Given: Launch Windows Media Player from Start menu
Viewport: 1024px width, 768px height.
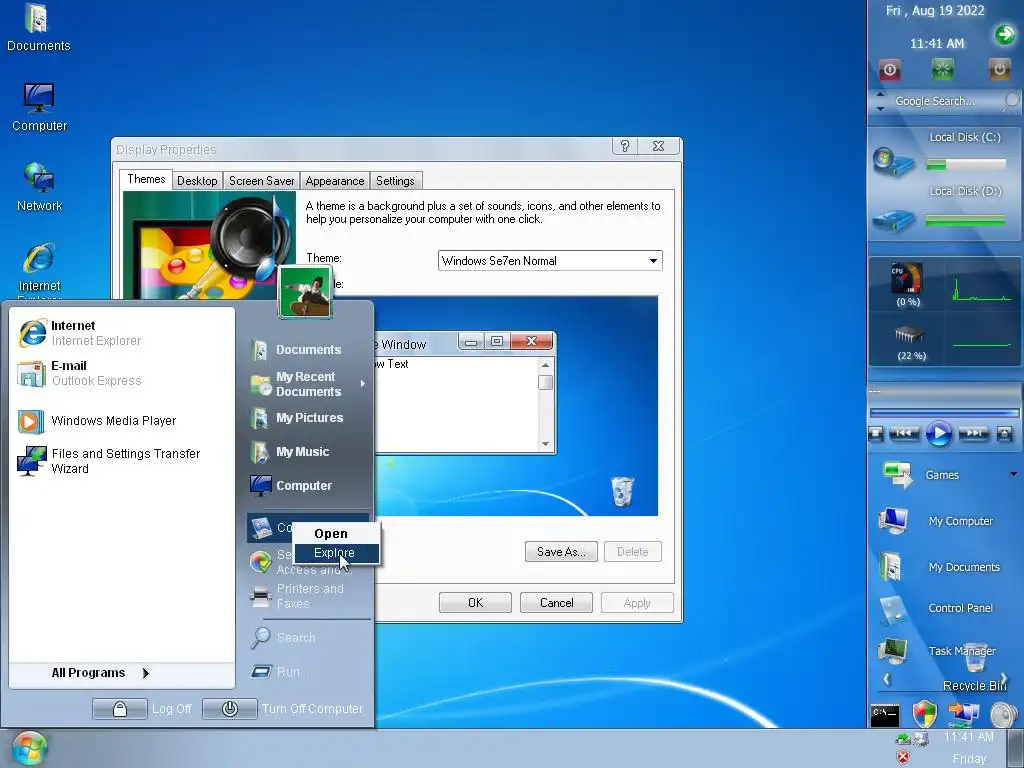Looking at the screenshot, I should coord(97,421).
